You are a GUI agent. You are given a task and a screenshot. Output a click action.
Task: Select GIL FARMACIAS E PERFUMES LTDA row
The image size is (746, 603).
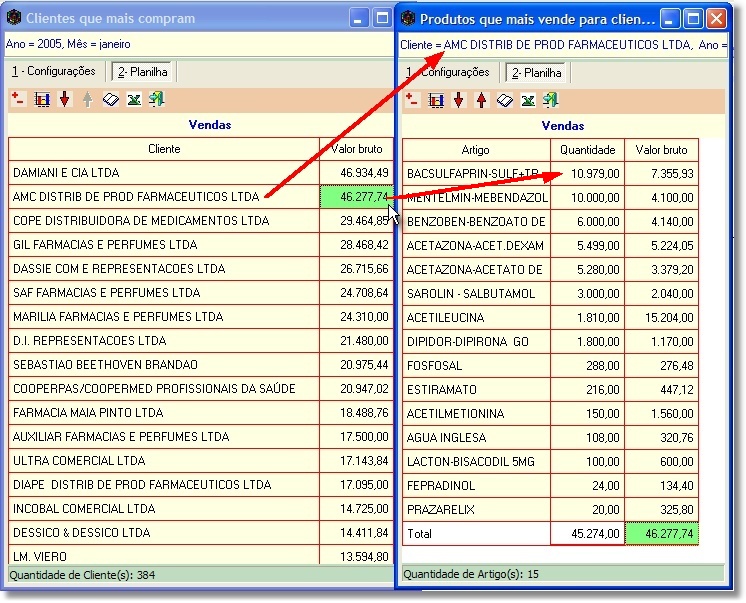tap(164, 245)
